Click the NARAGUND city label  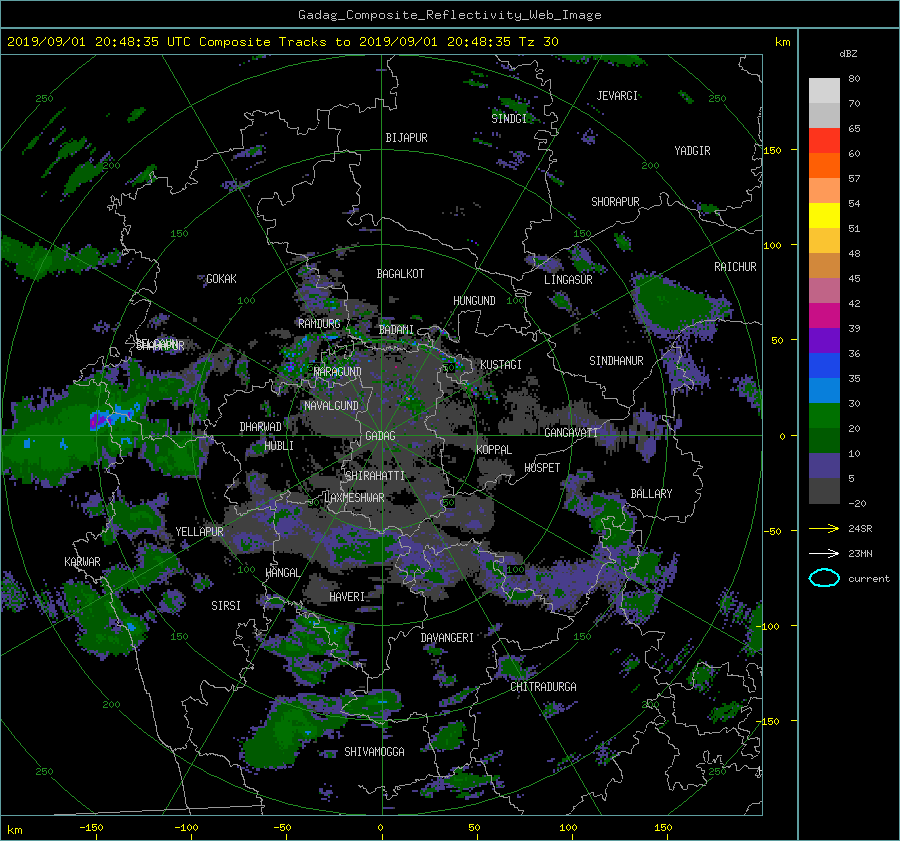click(338, 372)
